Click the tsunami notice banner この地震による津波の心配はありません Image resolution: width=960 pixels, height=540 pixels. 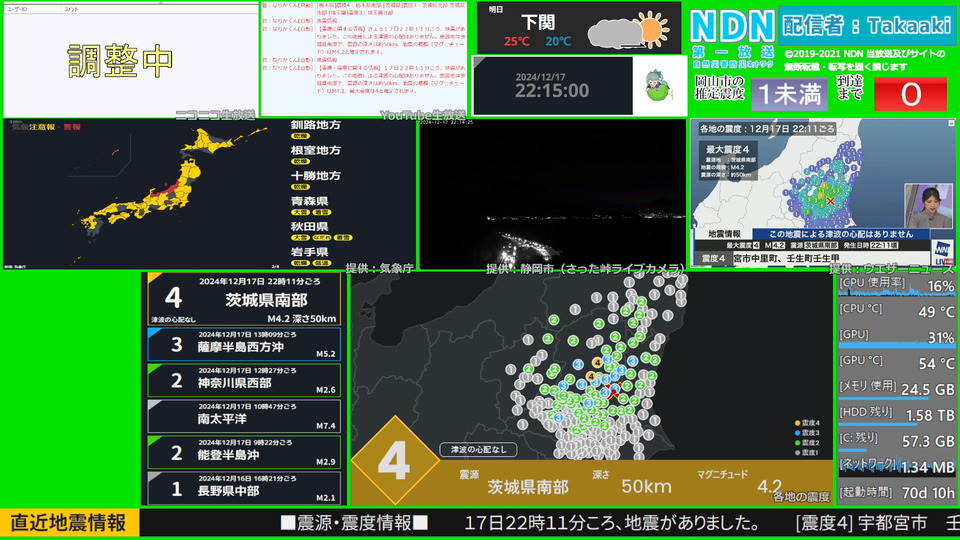coord(841,234)
